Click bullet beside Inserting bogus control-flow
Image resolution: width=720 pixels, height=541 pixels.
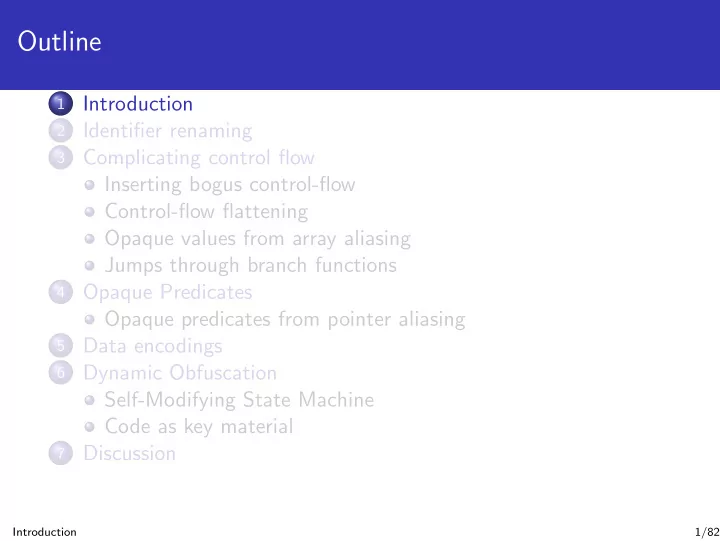pyautogui.click(x=90, y=185)
